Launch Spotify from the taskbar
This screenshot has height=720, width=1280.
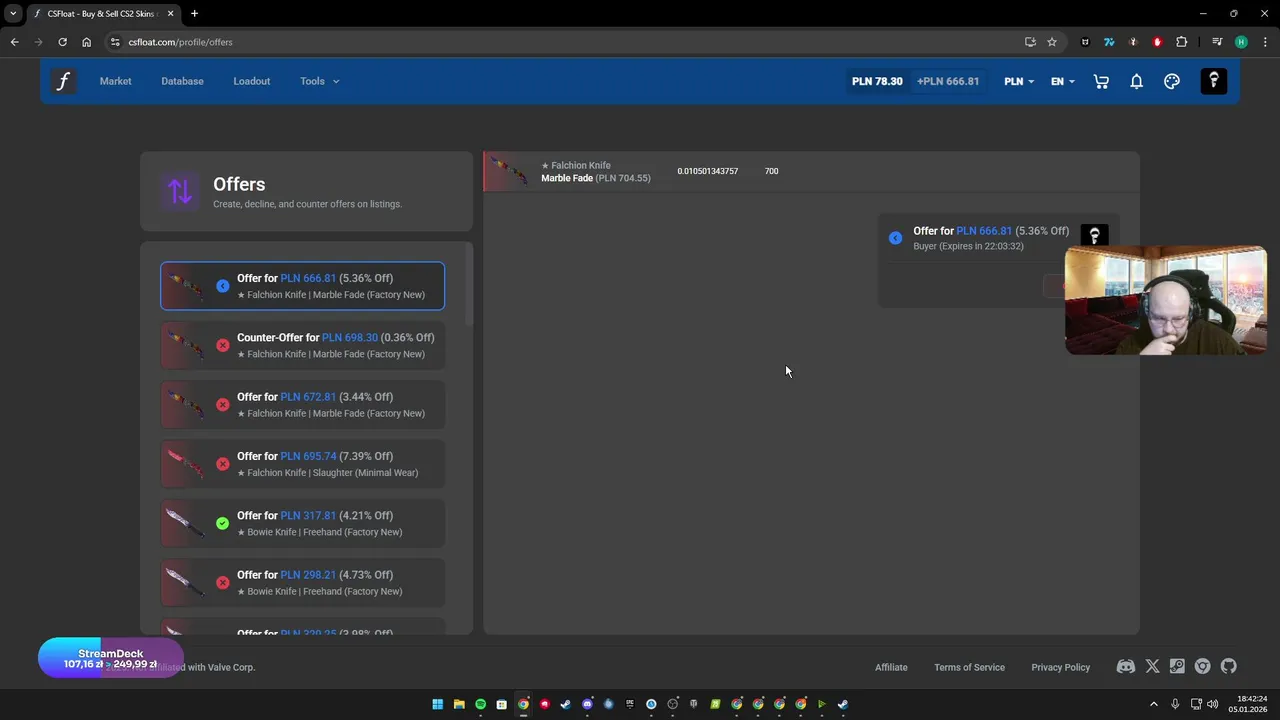(480, 704)
